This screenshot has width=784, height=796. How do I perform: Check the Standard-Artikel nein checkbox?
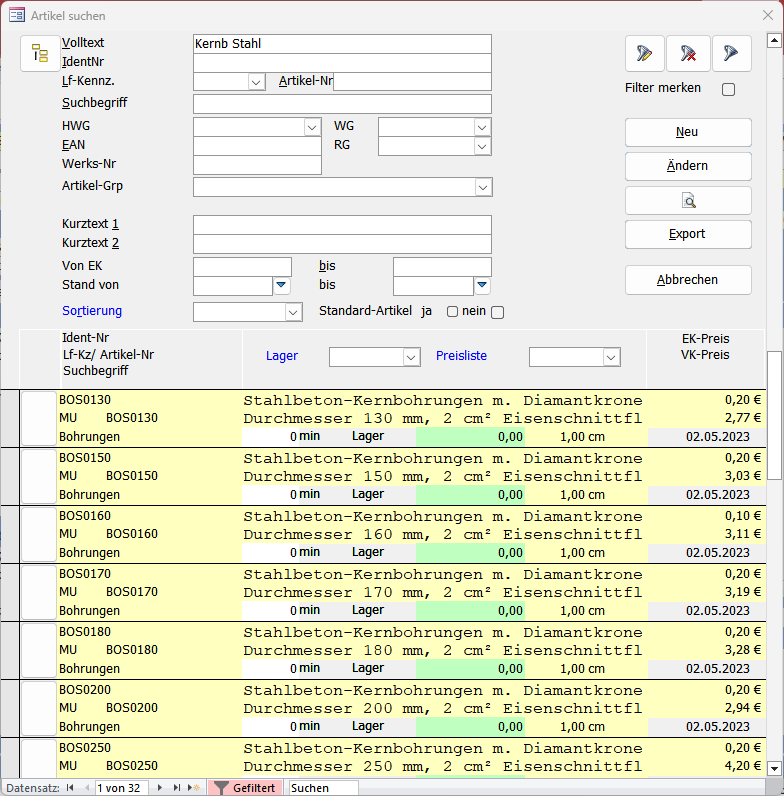[x=497, y=312]
